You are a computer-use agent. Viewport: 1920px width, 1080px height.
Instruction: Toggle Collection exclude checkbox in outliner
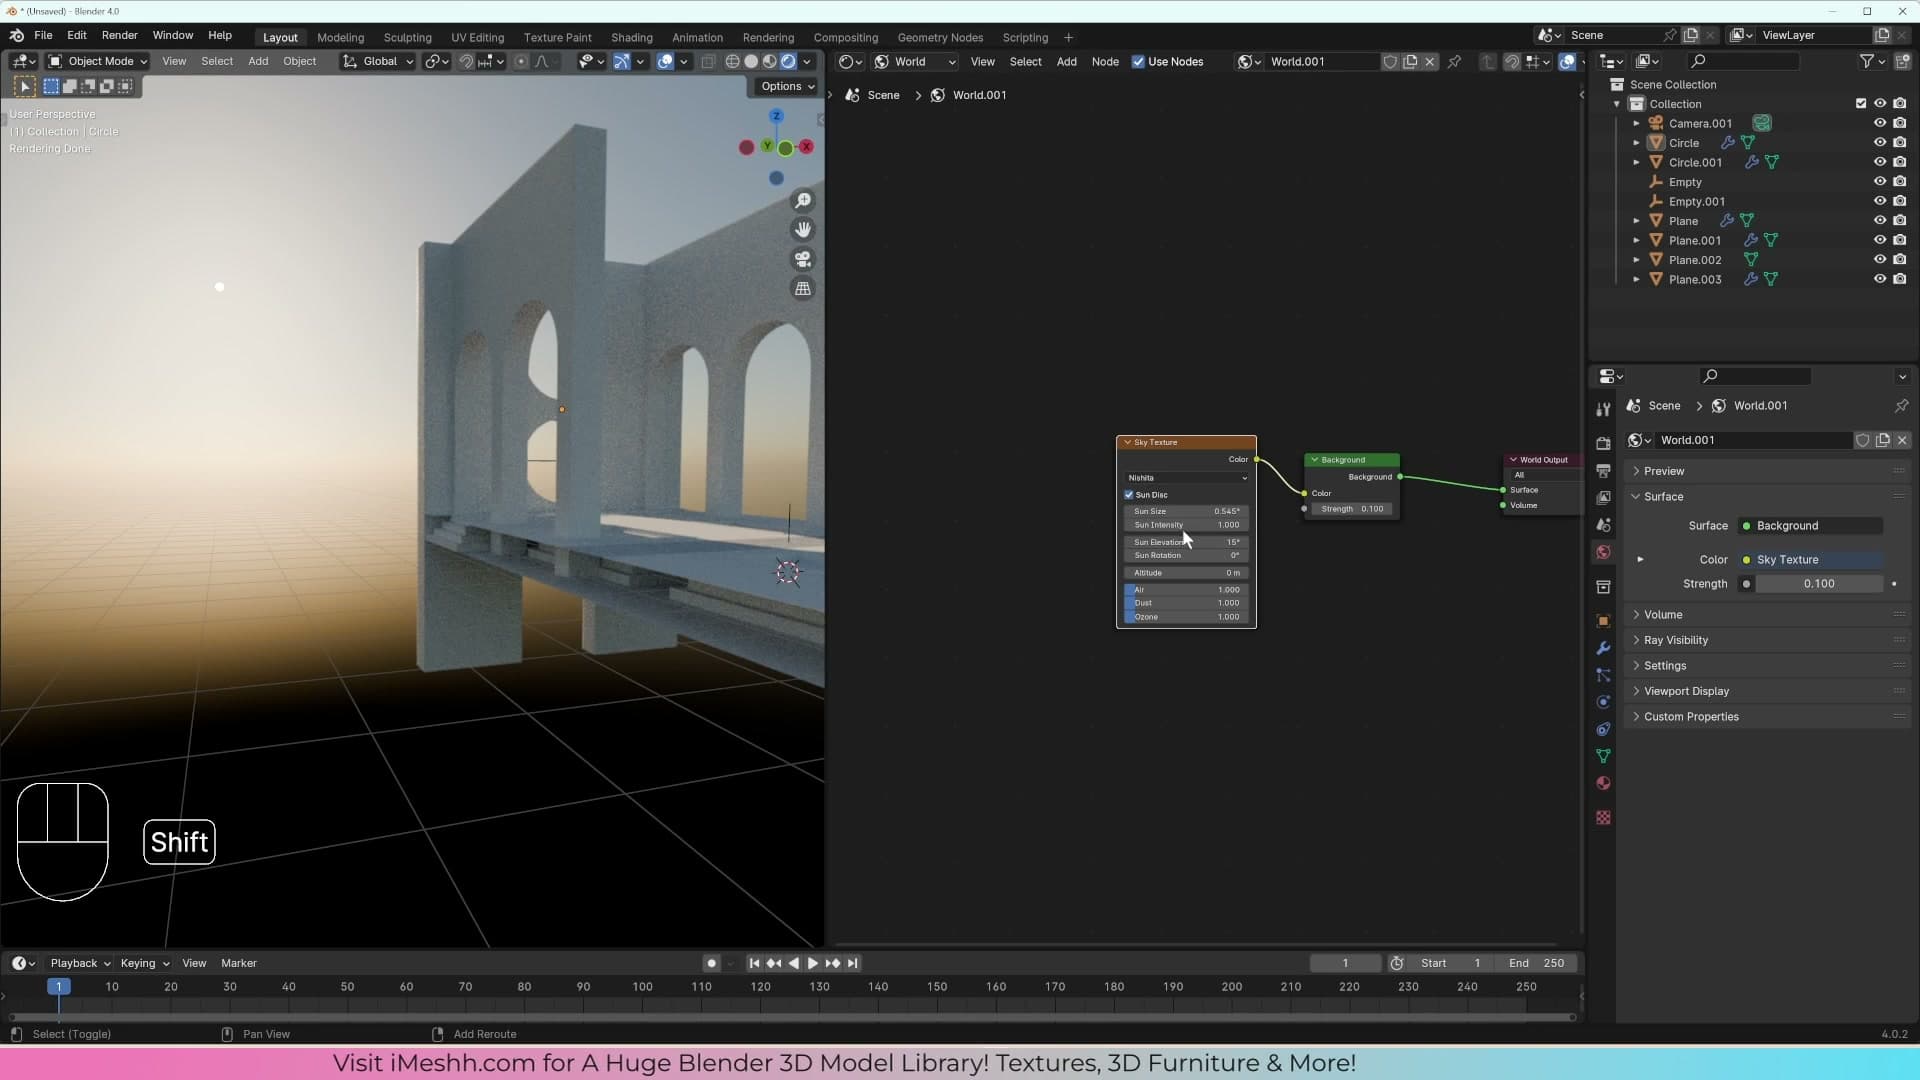(x=1861, y=104)
